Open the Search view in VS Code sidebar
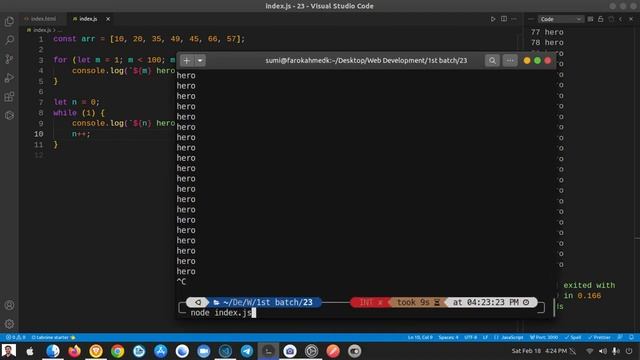The width and height of the screenshot is (640, 360). tap(9, 40)
